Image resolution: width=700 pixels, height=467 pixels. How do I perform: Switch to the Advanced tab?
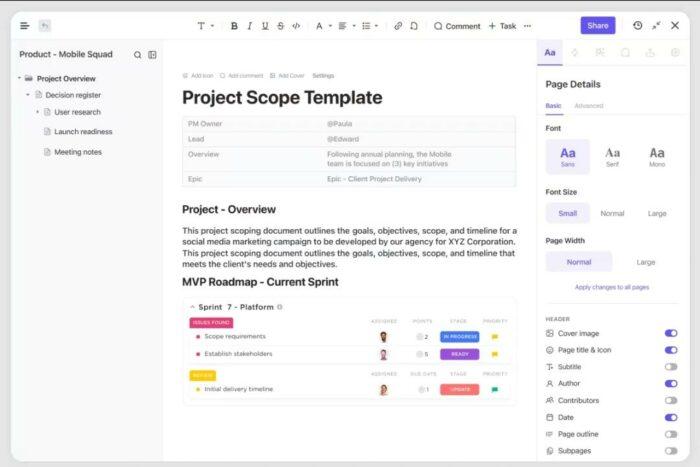pos(589,105)
